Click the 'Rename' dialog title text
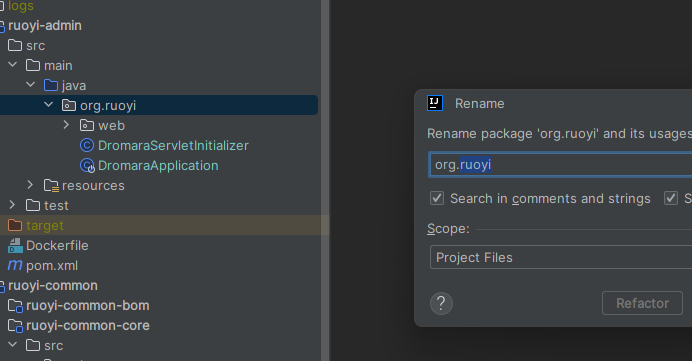692x361 pixels. coord(479,103)
